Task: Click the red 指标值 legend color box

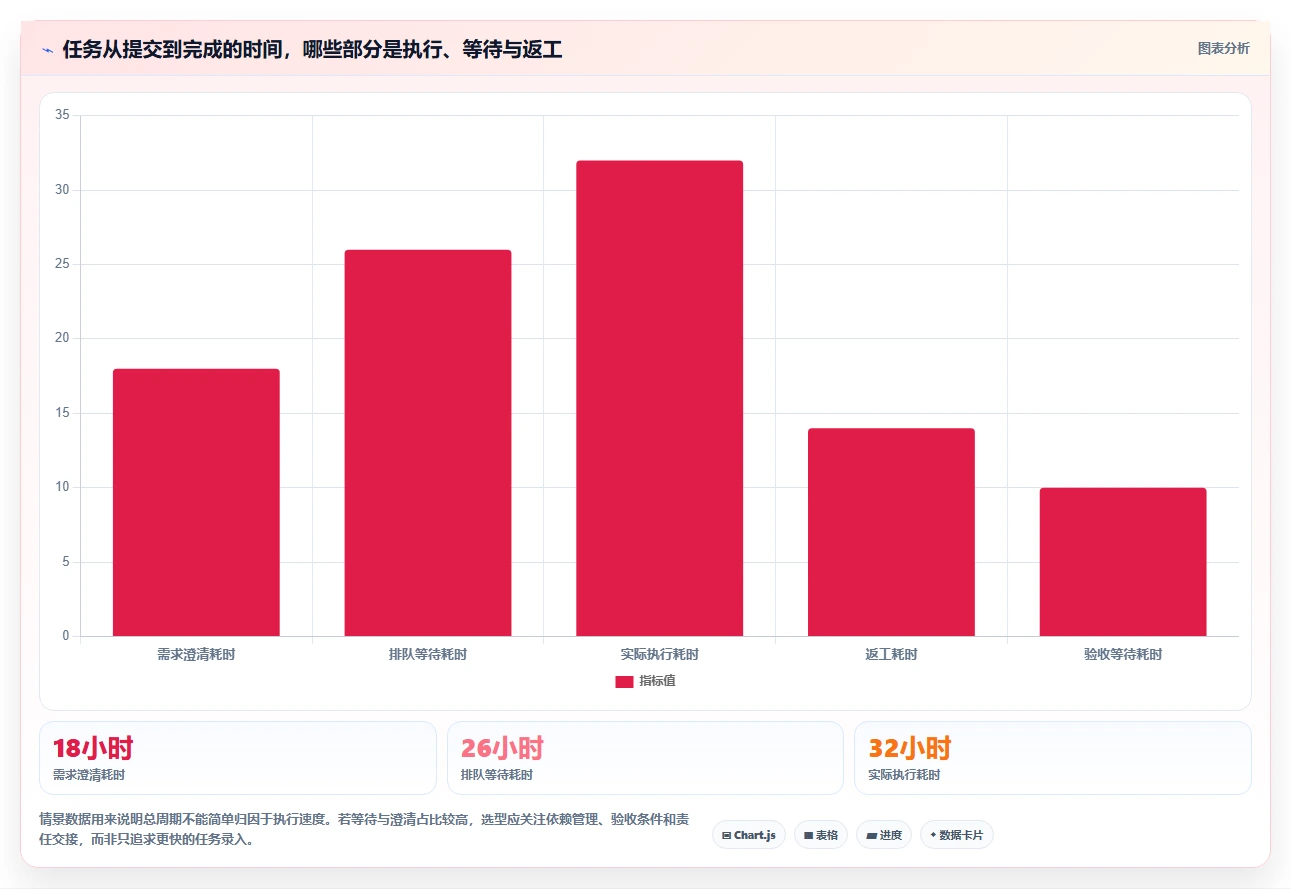Action: [x=624, y=681]
